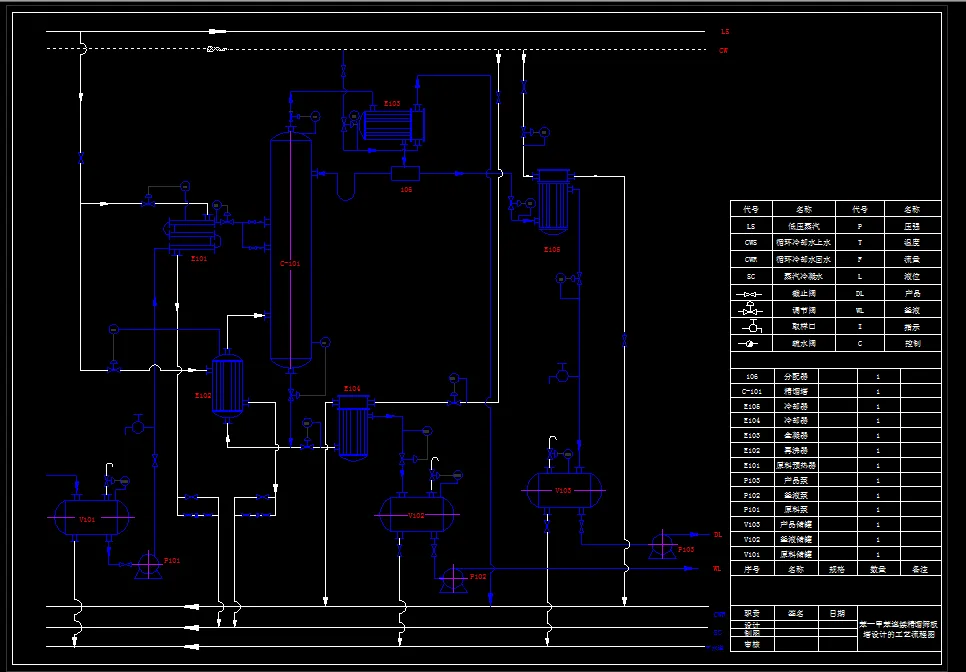Click the 规格 header cell in equipment list

(x=837, y=569)
